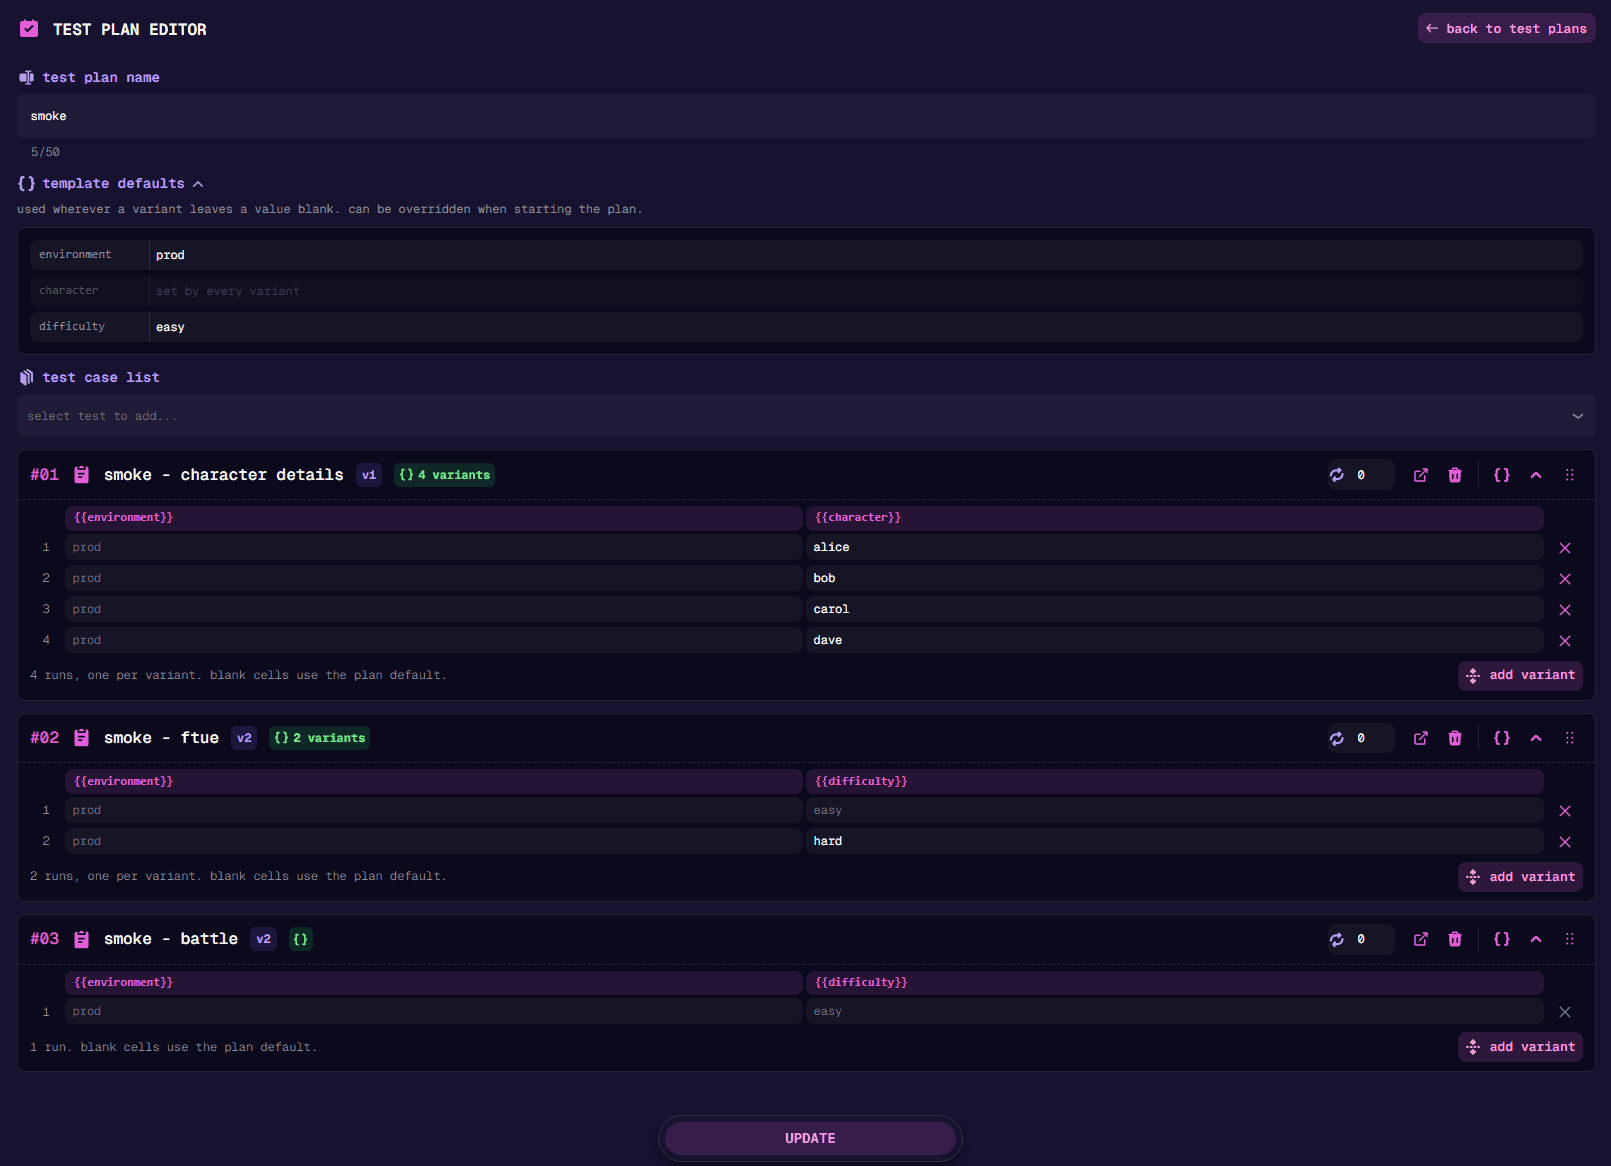Click the character default field

866,291
